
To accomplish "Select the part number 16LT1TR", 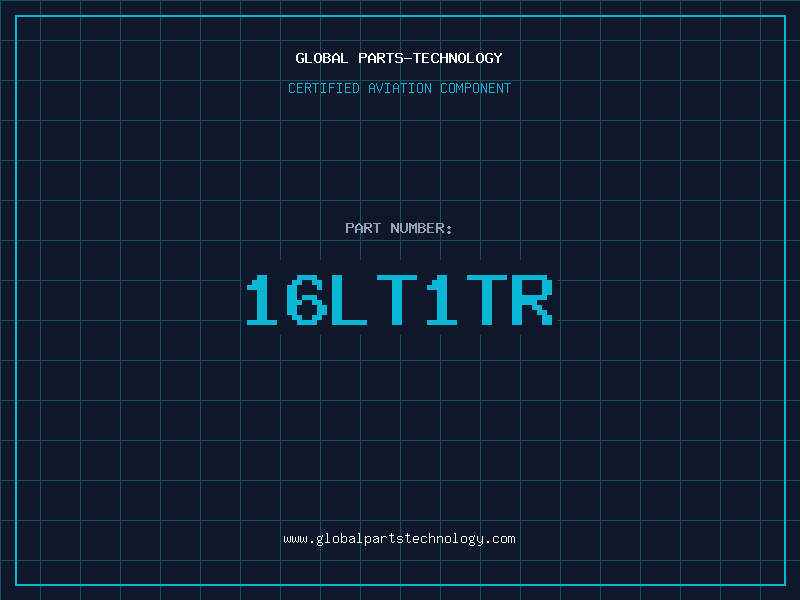I will [399, 300].
